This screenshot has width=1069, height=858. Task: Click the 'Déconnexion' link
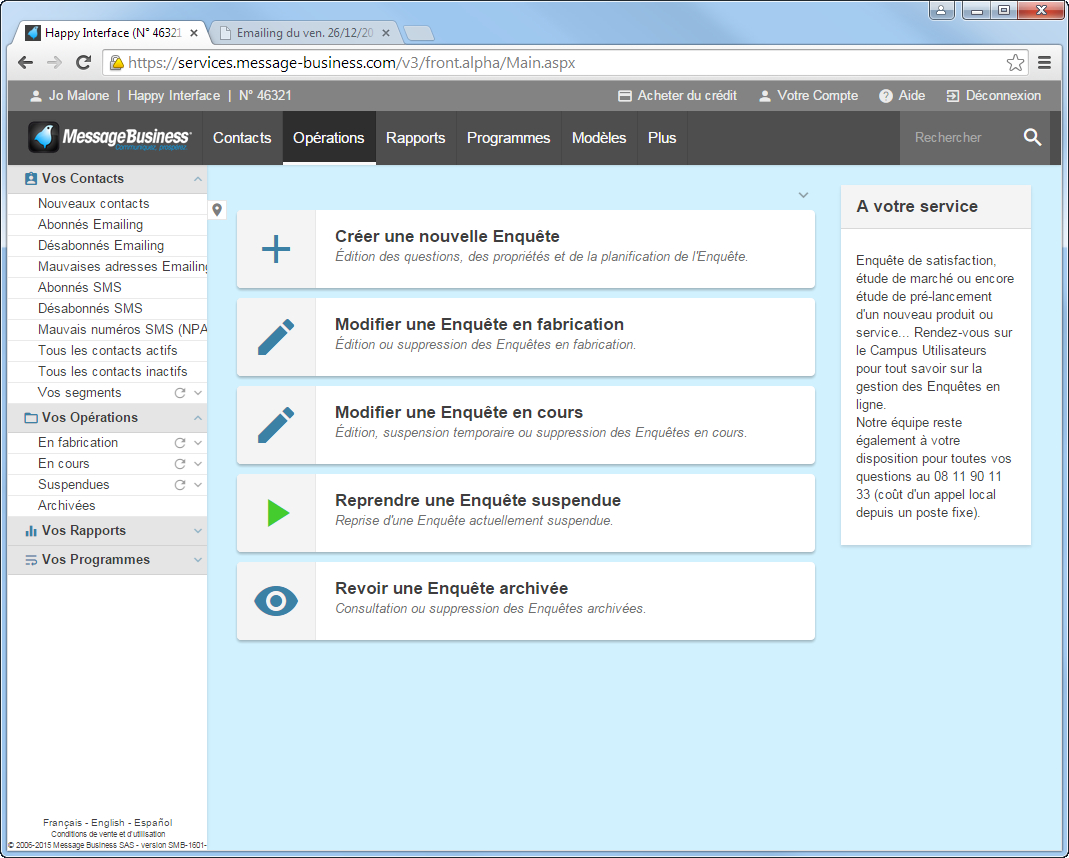pyautogui.click(x=993, y=96)
